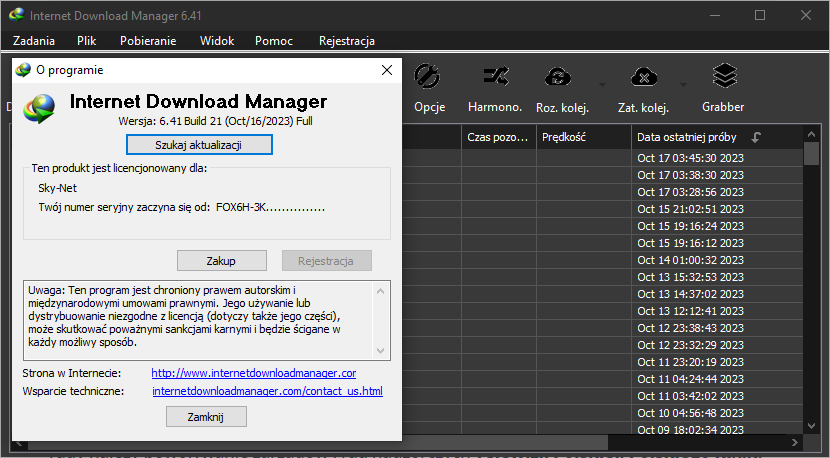Image resolution: width=830 pixels, height=458 pixels.
Task: Click the Sky-Net licensee name
Action: coord(57,188)
